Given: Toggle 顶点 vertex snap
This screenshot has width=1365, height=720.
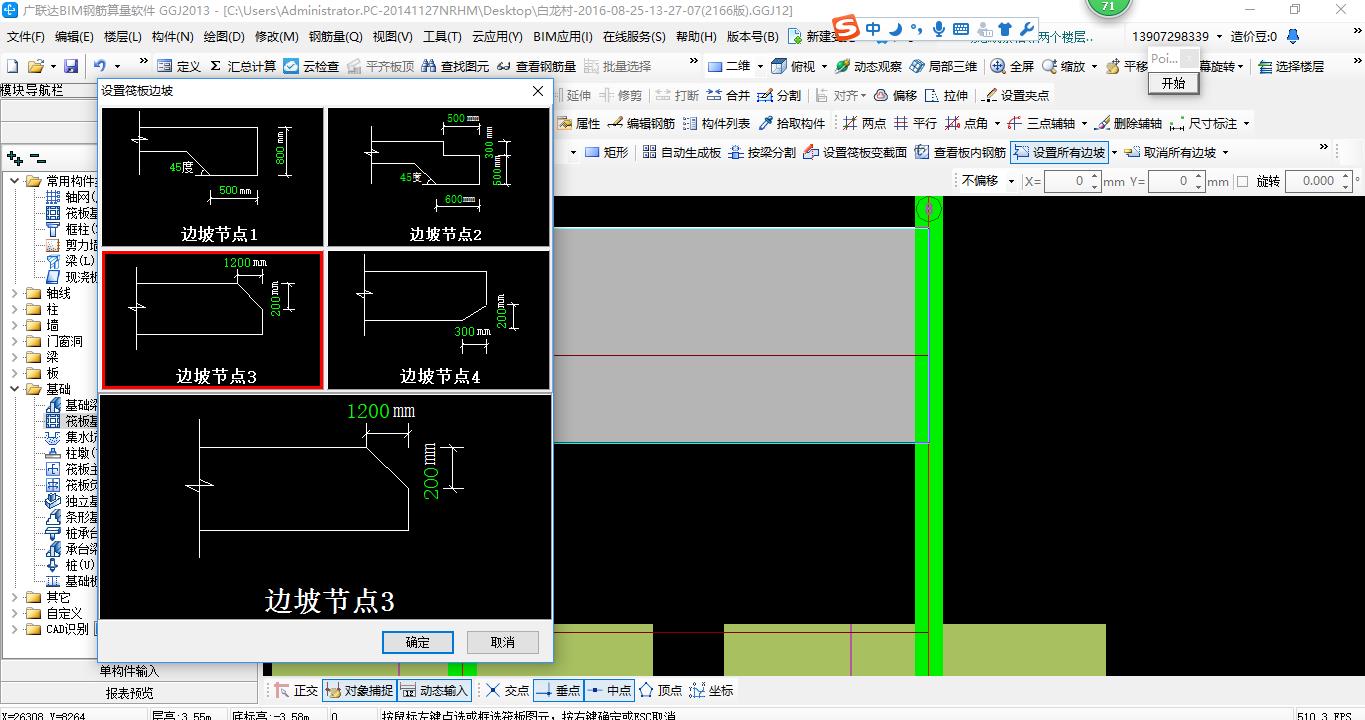Looking at the screenshot, I should pos(660,690).
